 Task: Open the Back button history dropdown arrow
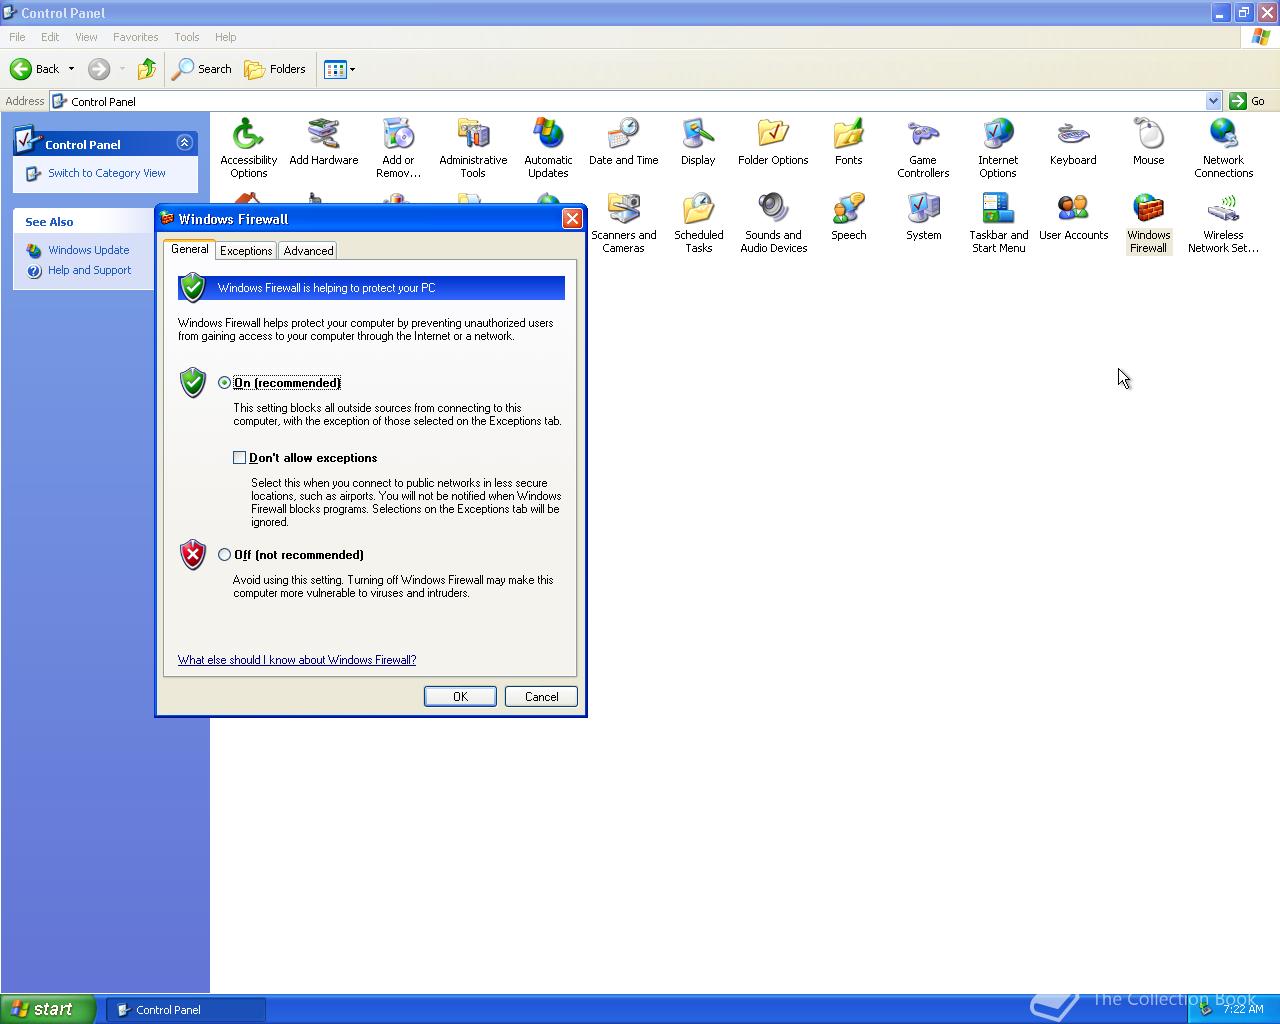click(x=71, y=69)
